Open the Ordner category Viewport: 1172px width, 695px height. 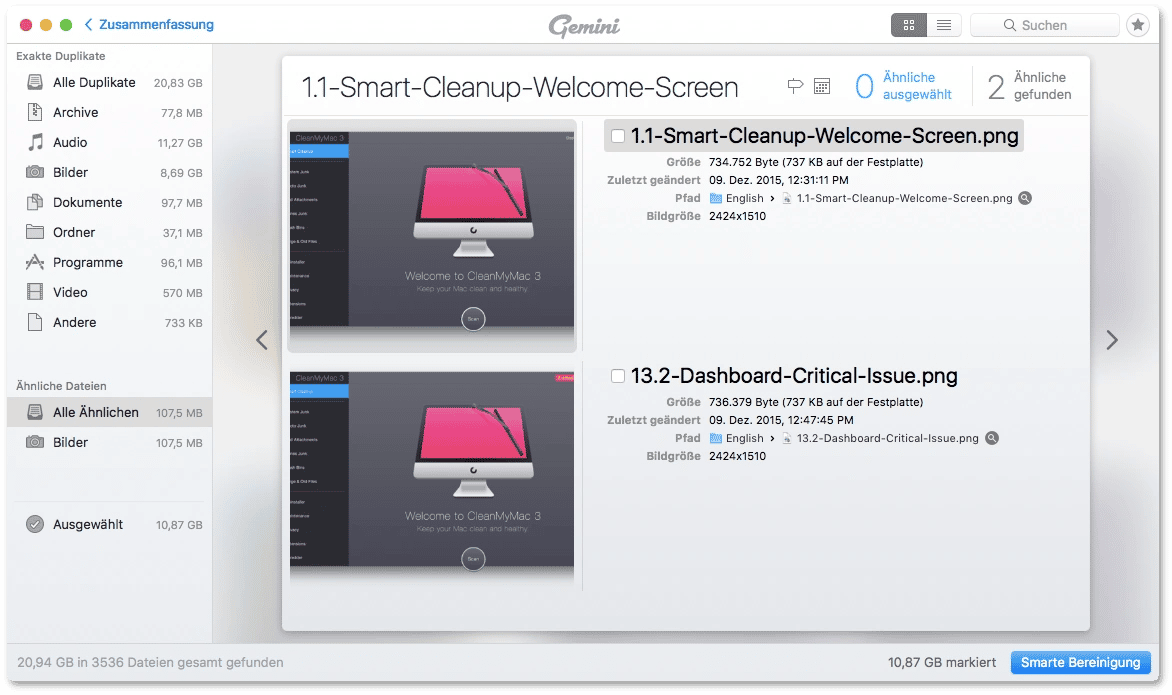coord(109,232)
